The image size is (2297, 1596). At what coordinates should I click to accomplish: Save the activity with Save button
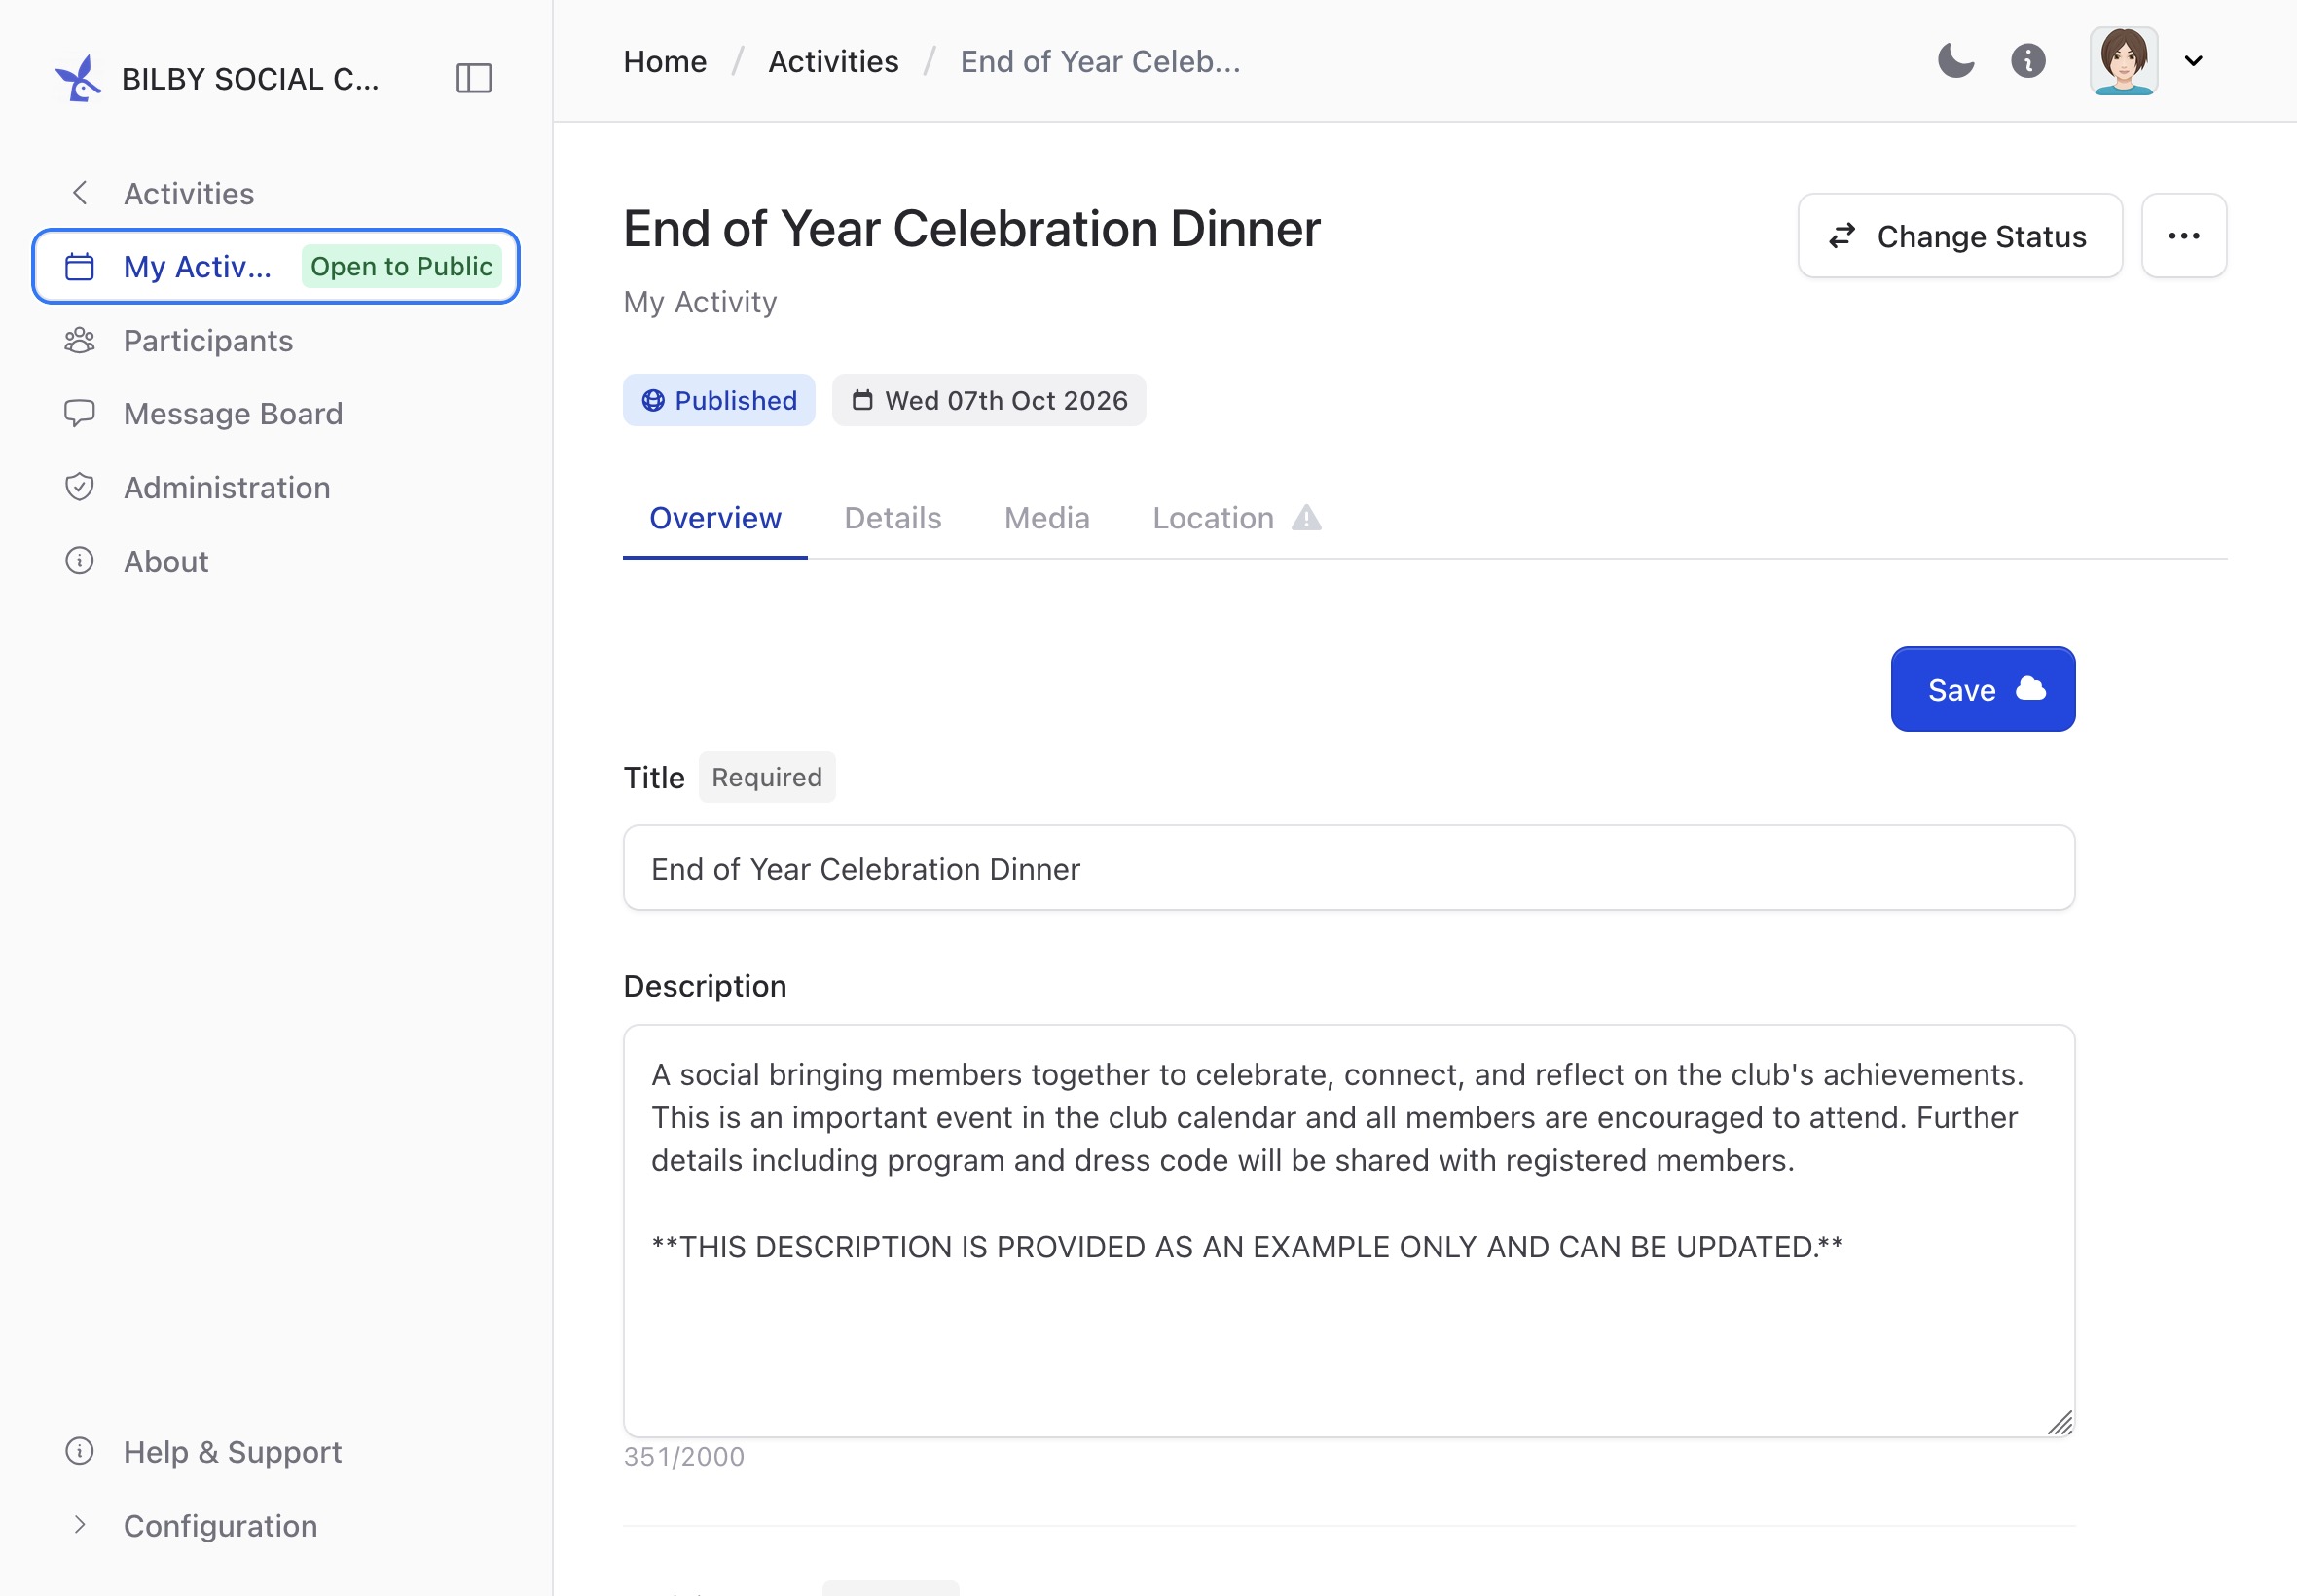[1982, 689]
